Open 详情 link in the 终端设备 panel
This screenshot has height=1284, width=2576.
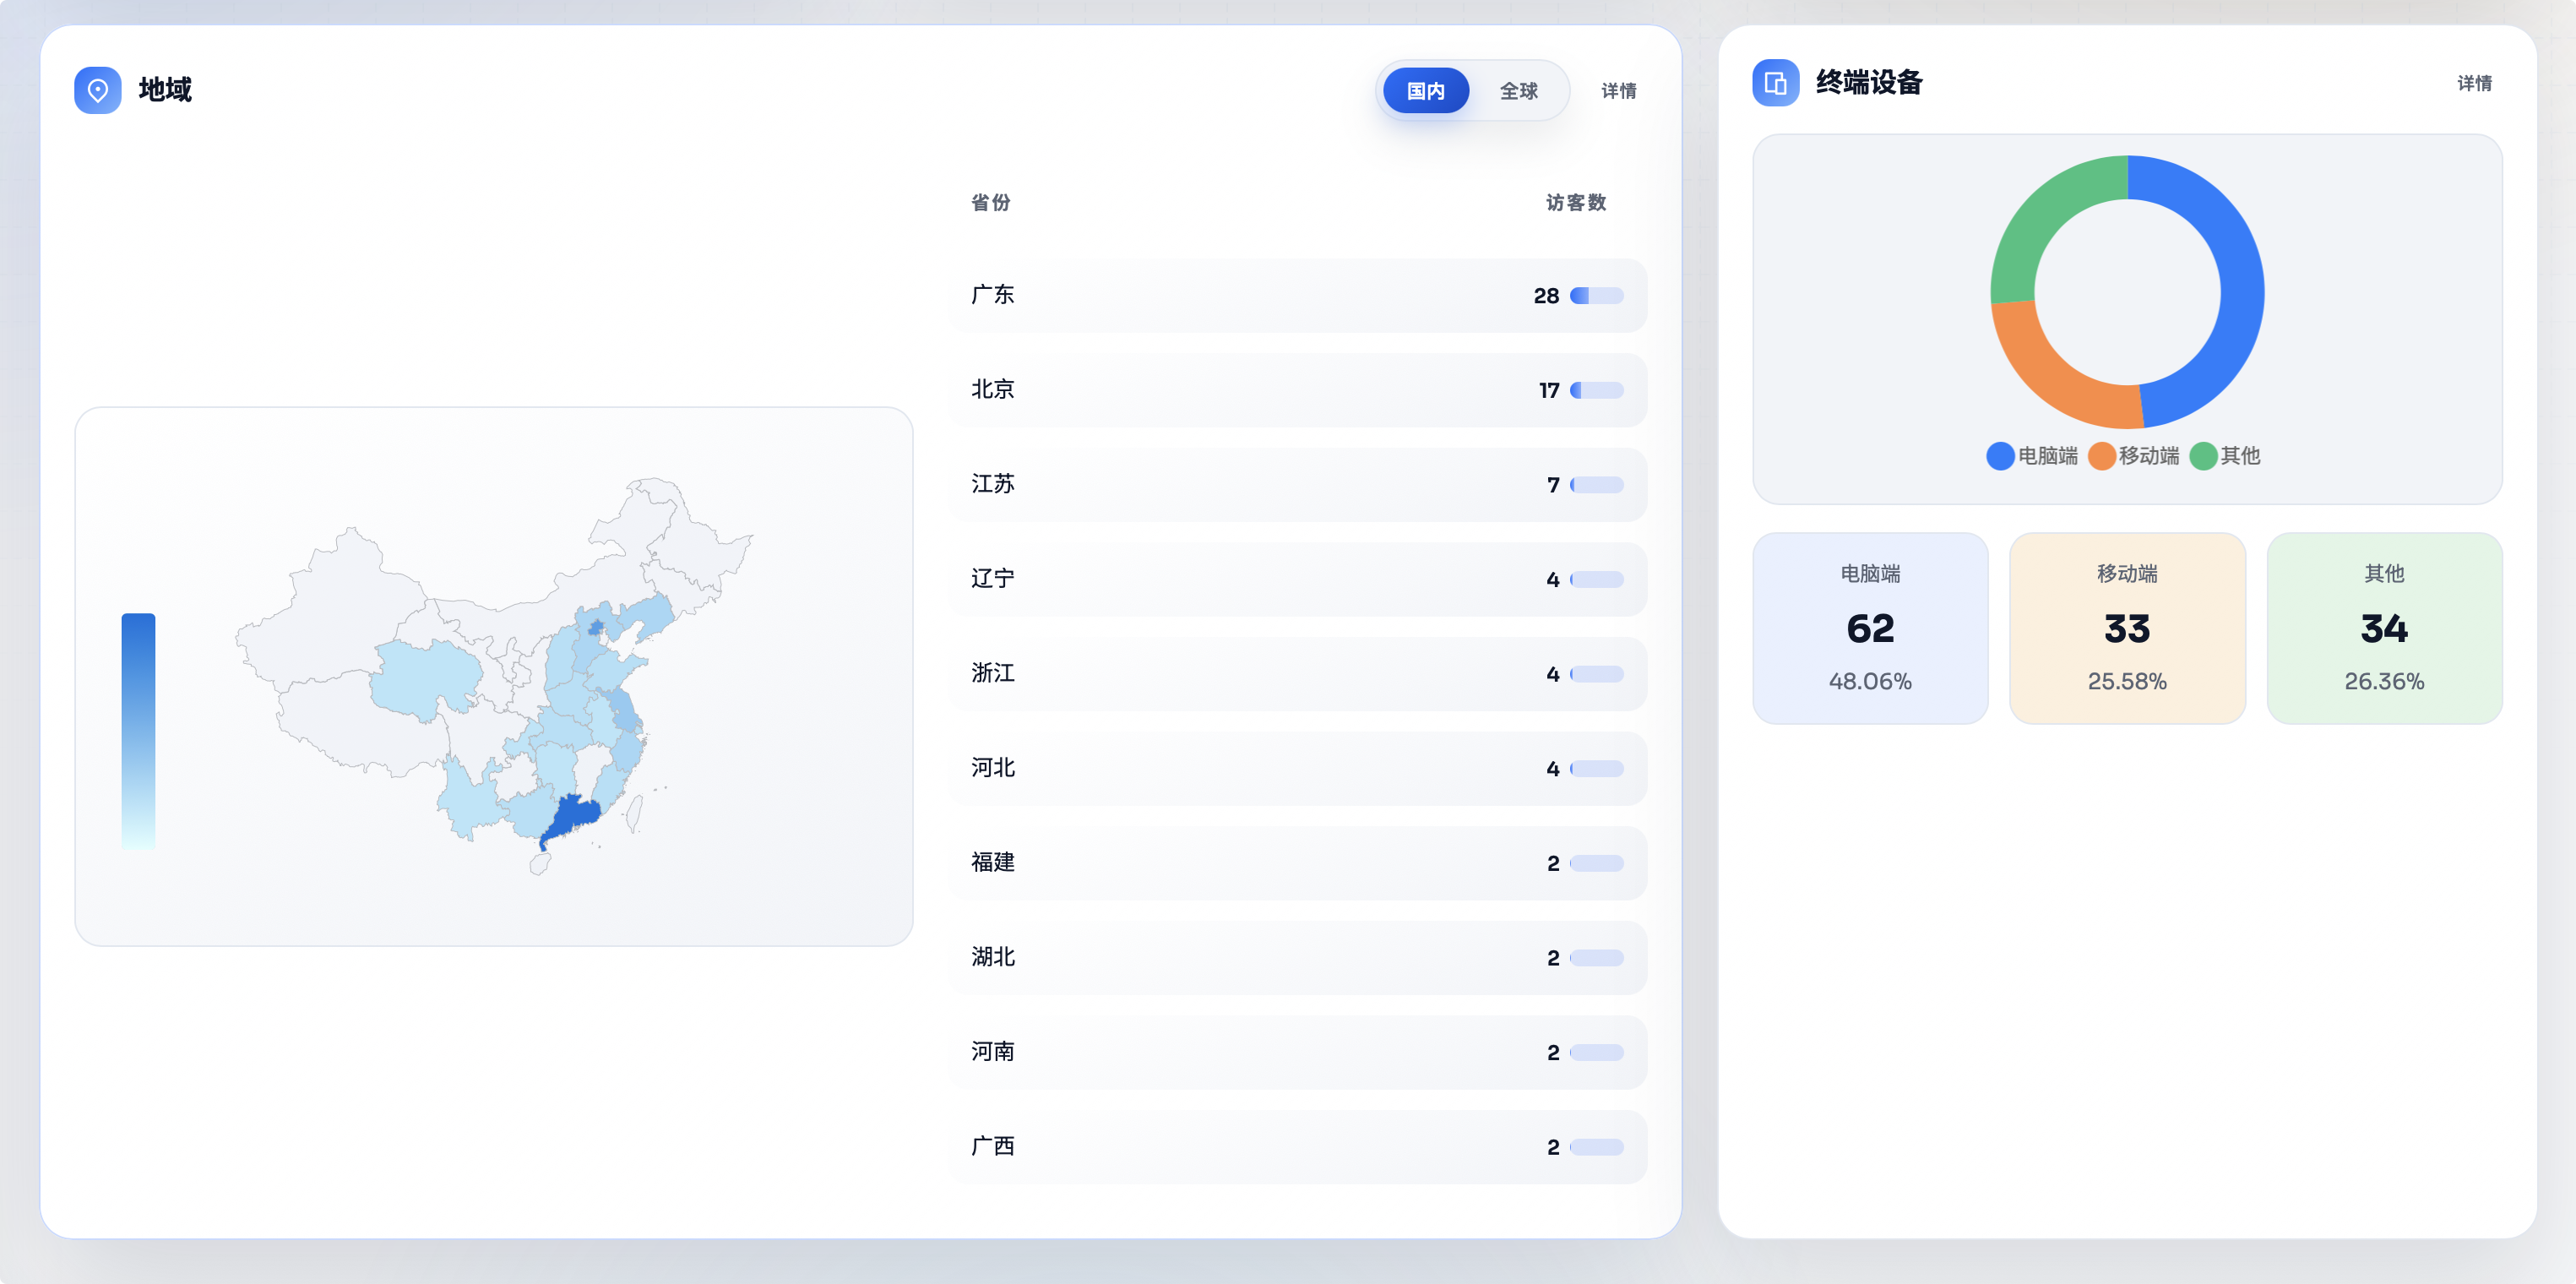[x=2474, y=83]
